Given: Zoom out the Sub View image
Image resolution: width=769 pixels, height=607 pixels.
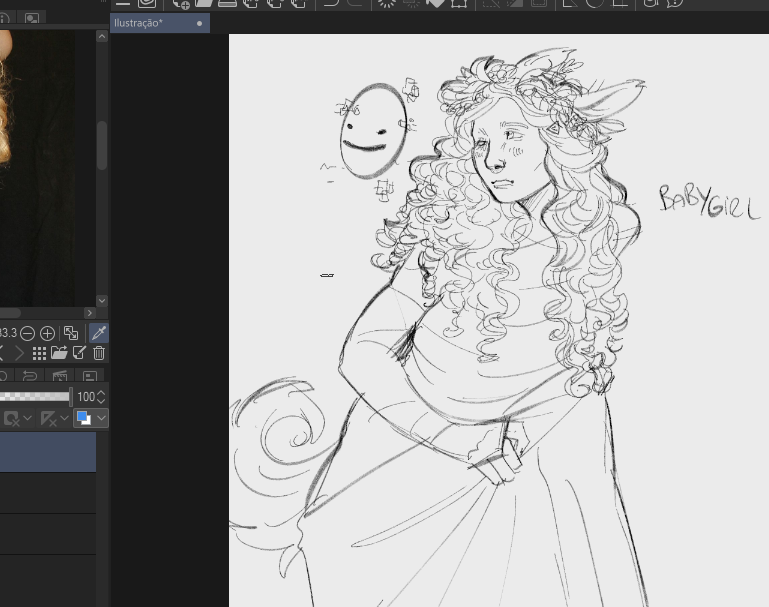Looking at the screenshot, I should 27,334.
